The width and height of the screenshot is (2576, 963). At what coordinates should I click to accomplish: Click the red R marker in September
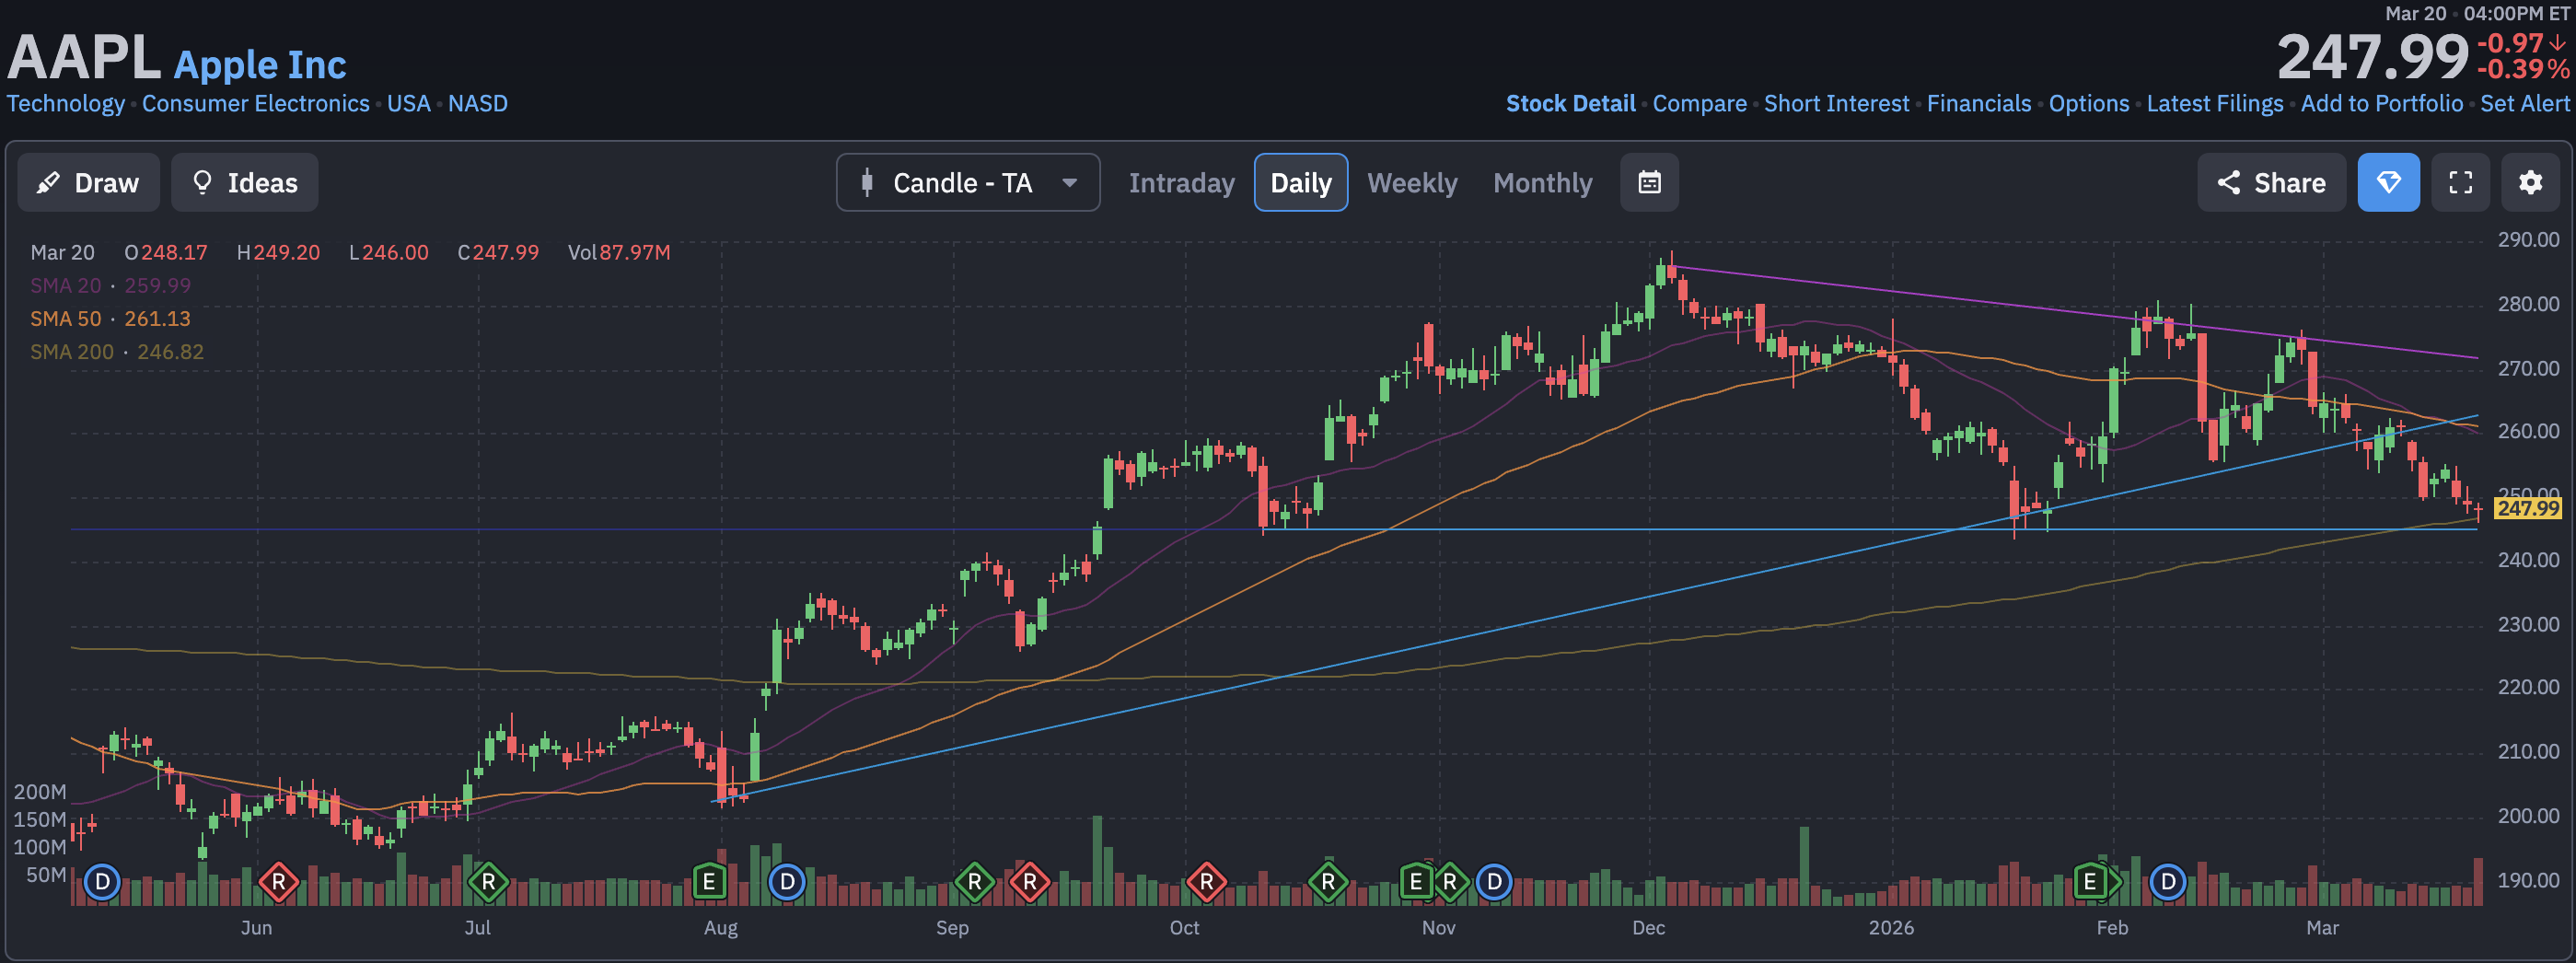tap(1029, 882)
